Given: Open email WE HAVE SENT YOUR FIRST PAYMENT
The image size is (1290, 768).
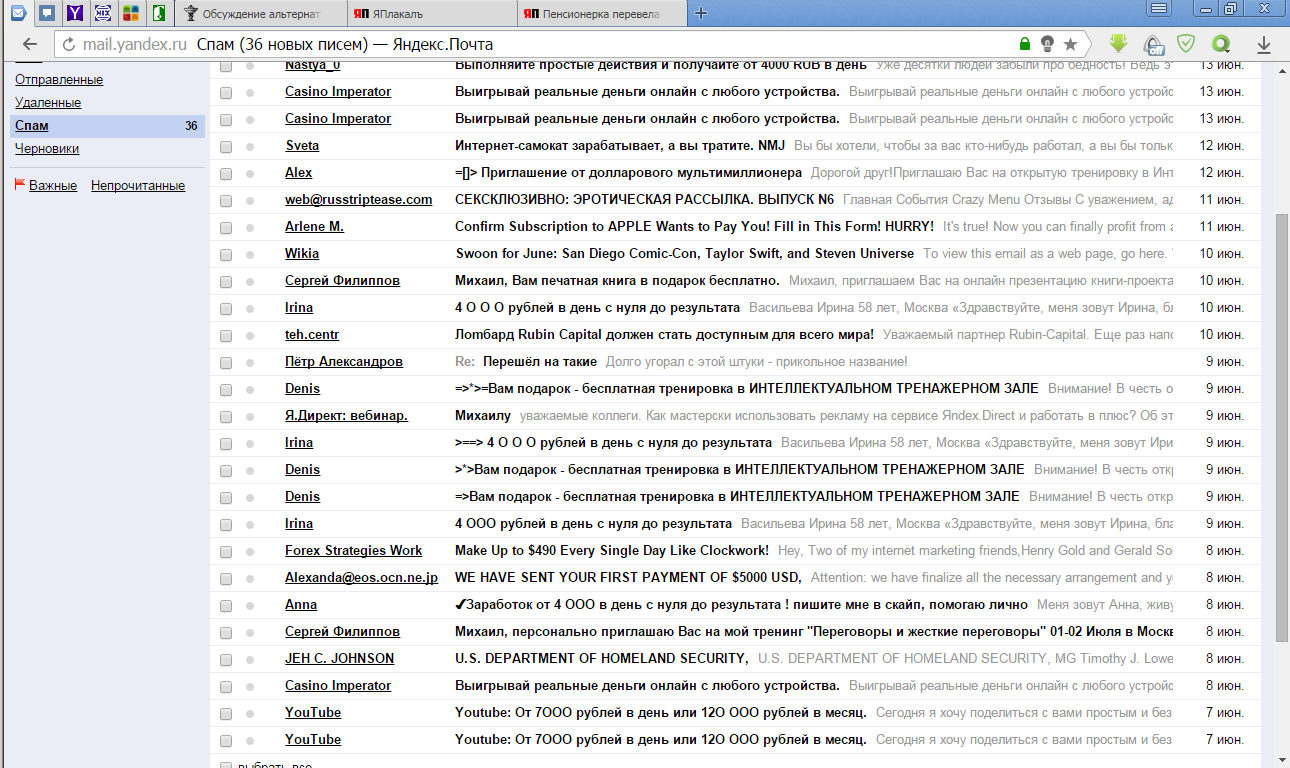Looking at the screenshot, I should tap(628, 578).
